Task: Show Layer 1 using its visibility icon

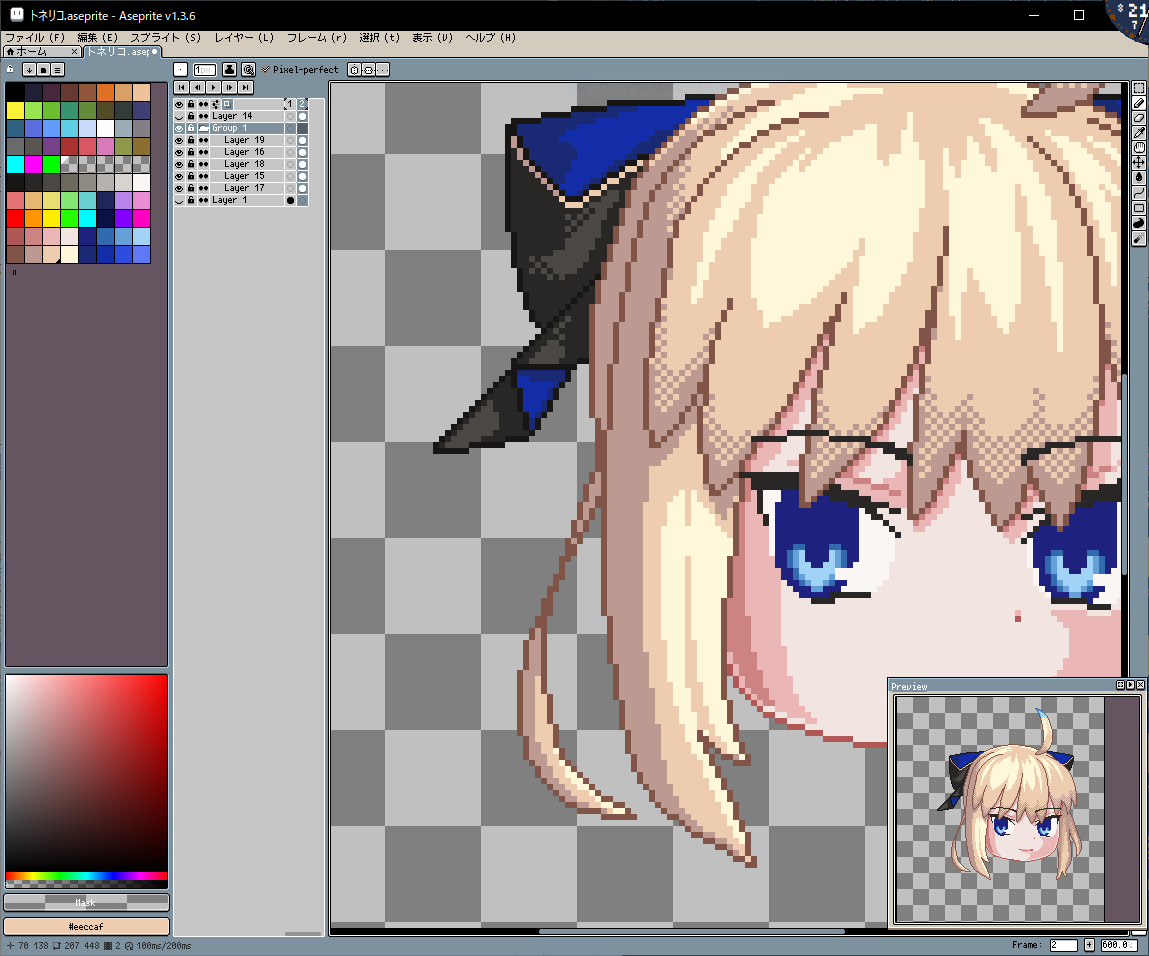Action: pyautogui.click(x=180, y=200)
